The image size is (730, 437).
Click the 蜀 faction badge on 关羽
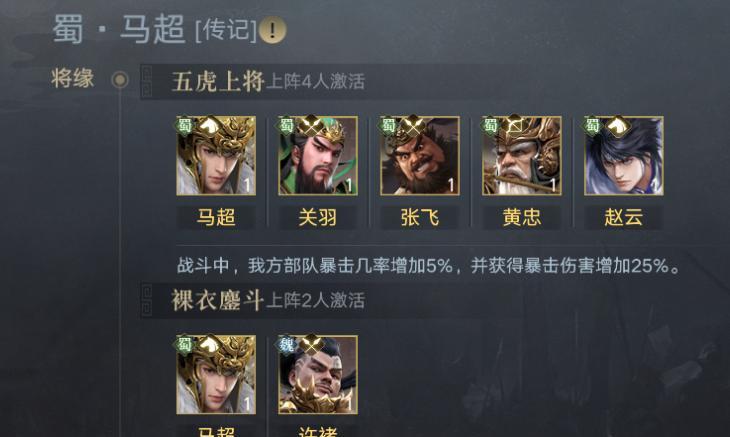click(x=286, y=125)
